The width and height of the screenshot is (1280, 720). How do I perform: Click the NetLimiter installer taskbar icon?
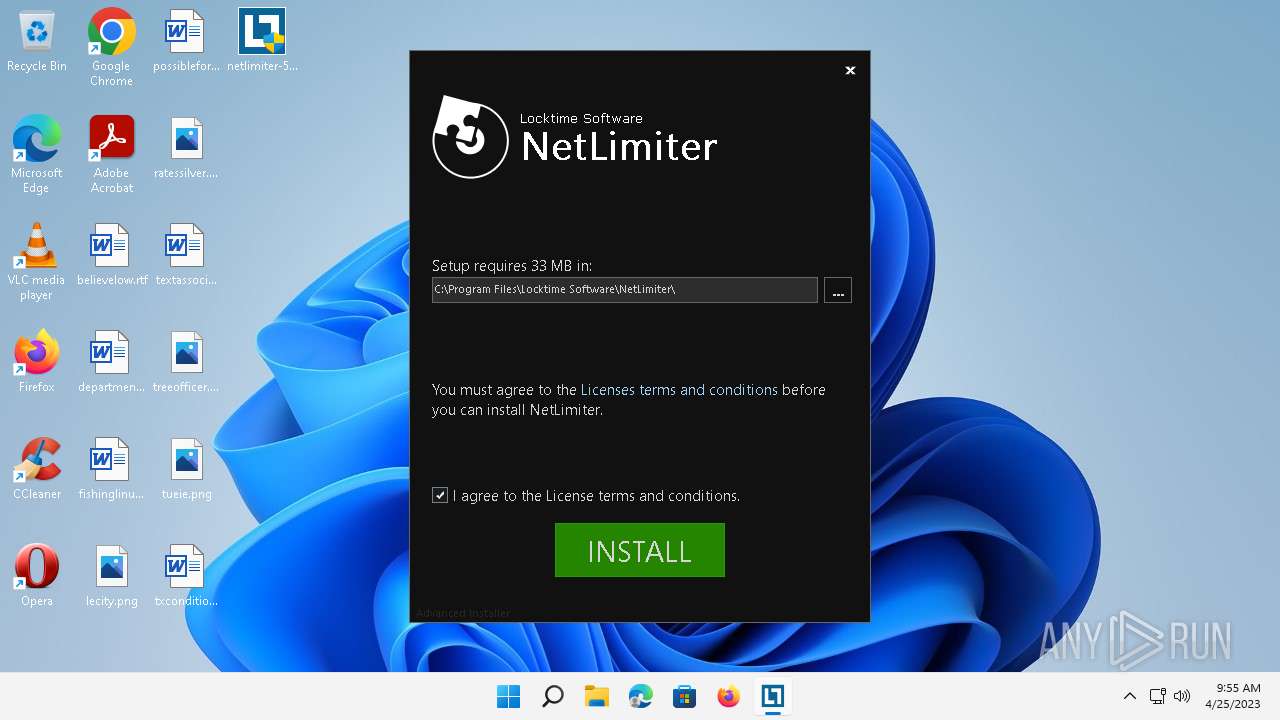point(772,696)
